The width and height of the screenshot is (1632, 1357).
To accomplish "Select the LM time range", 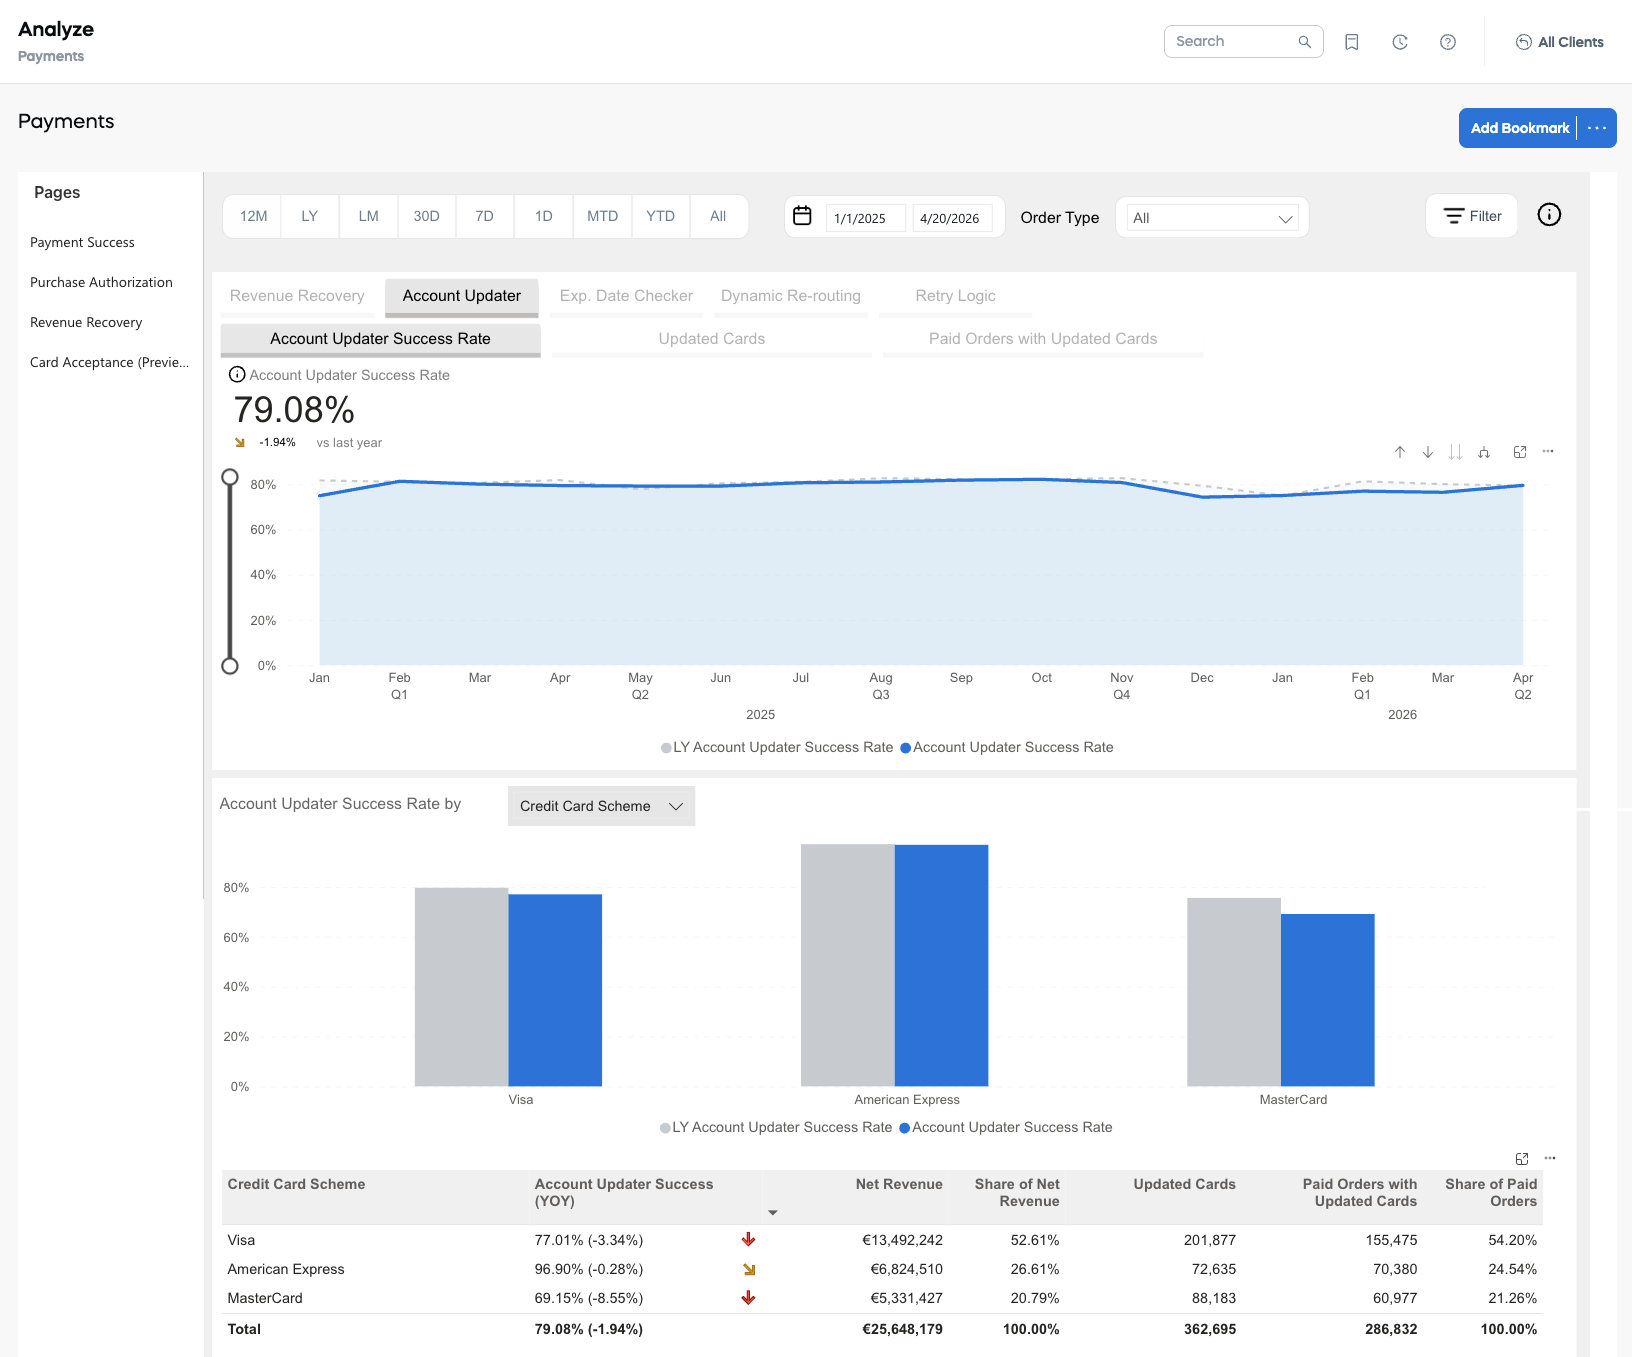I will (x=369, y=216).
